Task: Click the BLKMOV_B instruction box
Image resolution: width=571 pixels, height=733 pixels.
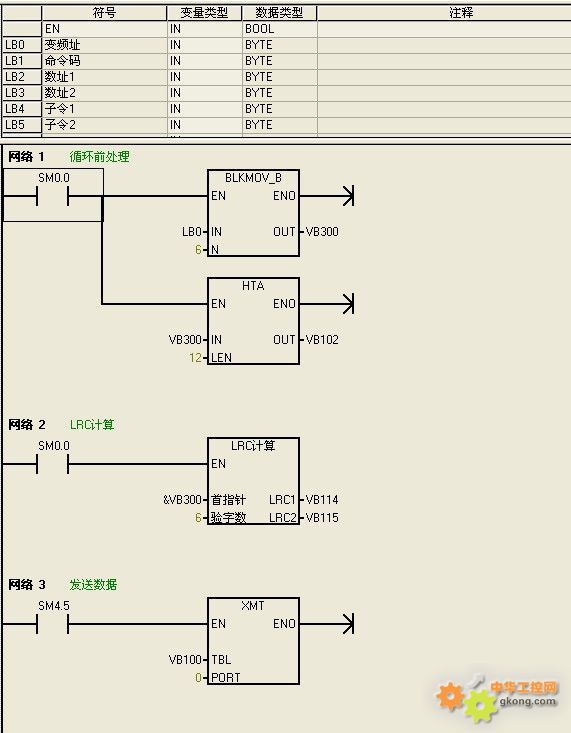Action: (x=253, y=213)
